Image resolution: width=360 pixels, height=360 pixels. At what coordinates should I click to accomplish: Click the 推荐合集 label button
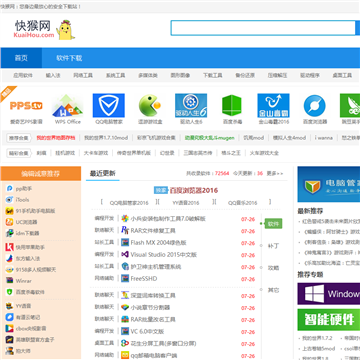tap(19, 138)
